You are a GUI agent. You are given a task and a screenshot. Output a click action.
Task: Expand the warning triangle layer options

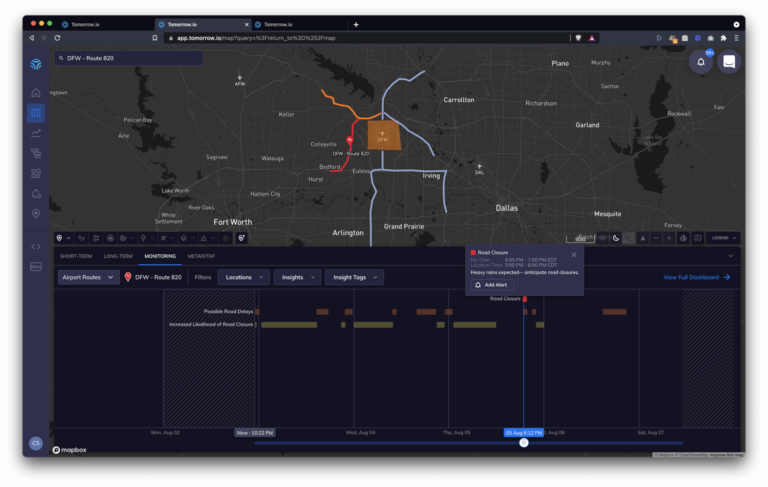[213, 238]
